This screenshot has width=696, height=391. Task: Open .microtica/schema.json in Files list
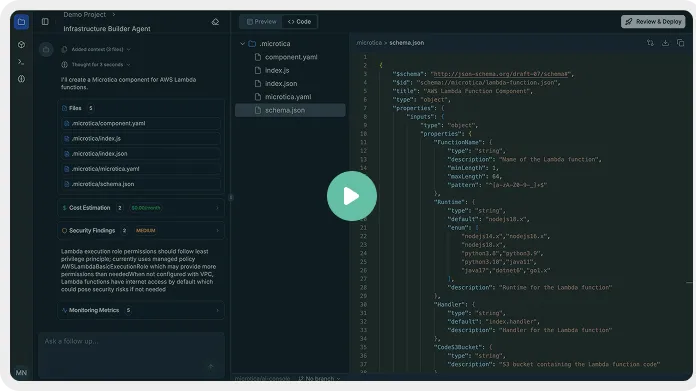click(141, 184)
